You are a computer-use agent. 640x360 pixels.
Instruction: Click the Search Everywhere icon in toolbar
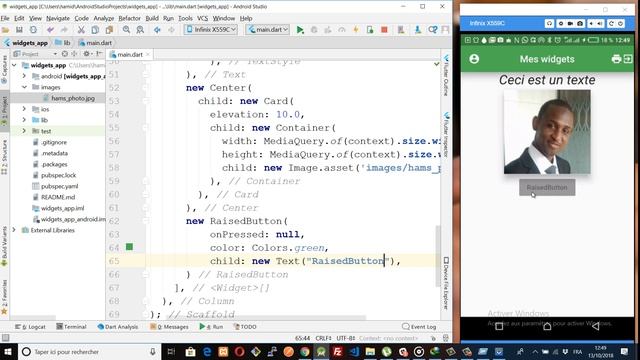click(433, 30)
